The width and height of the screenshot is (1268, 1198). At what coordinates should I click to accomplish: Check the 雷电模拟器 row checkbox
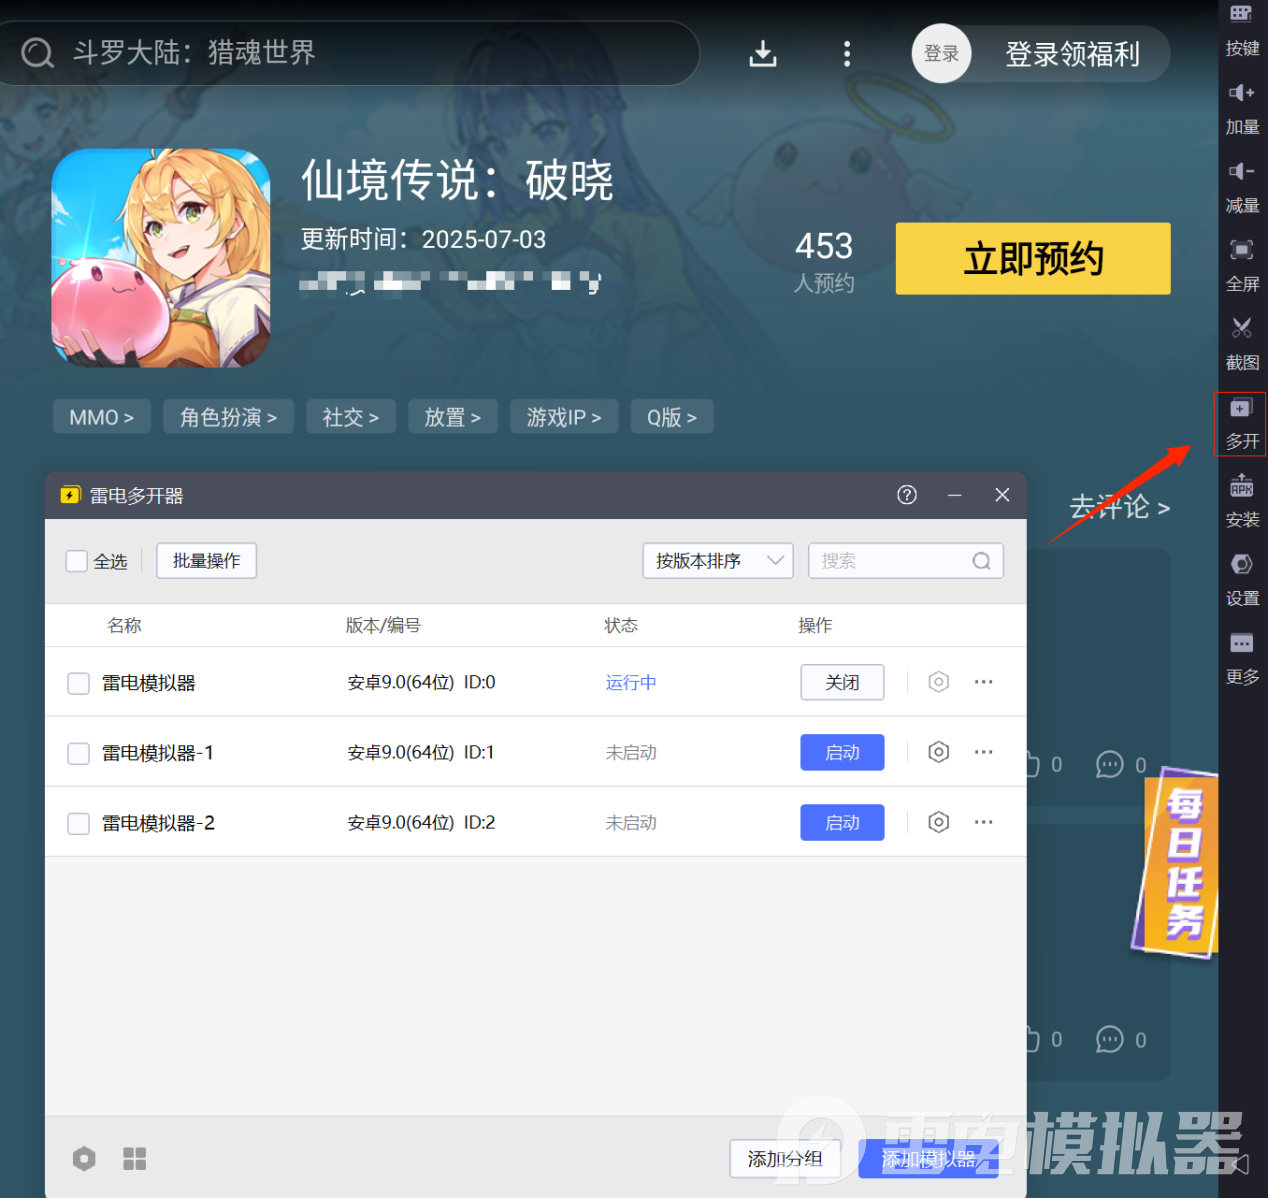(x=78, y=683)
